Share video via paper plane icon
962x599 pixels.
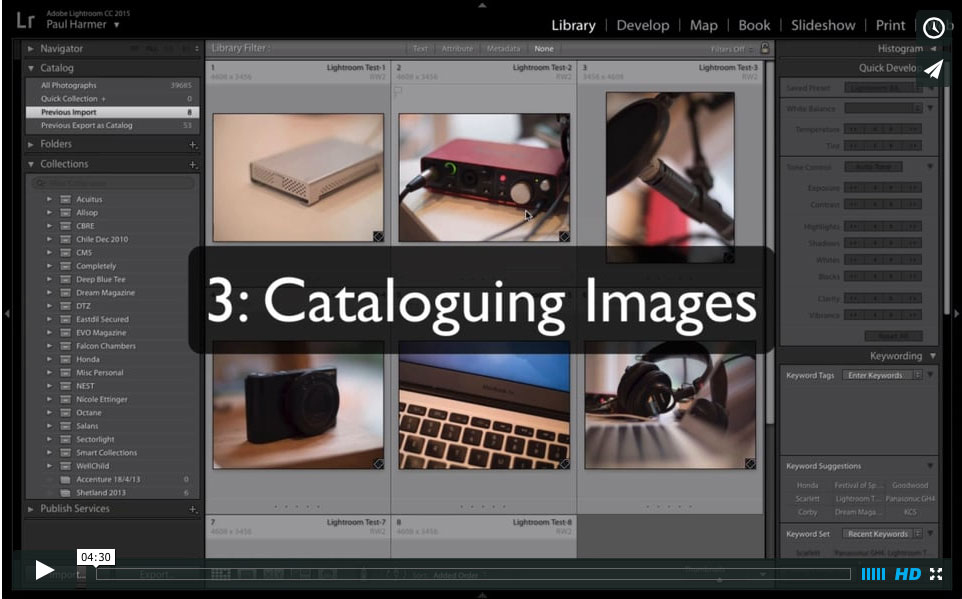933,70
